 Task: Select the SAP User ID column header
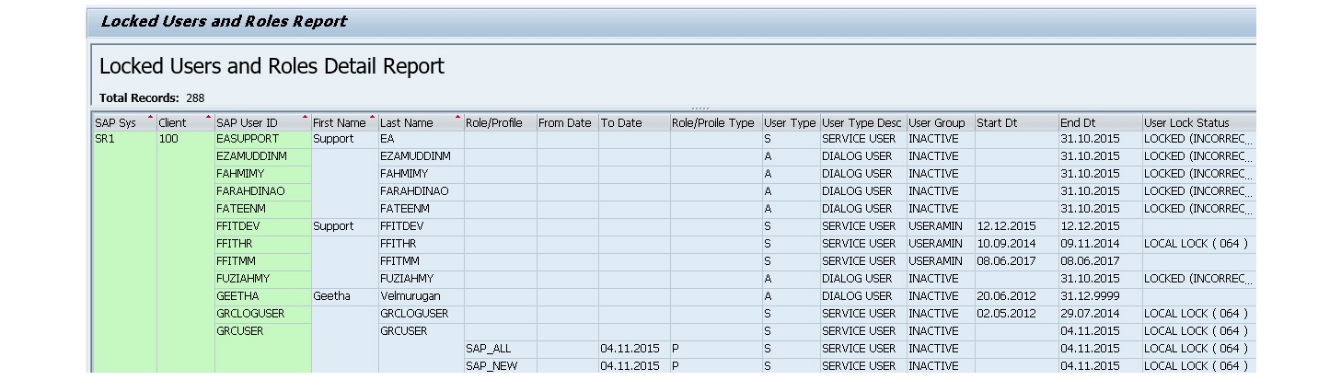pos(262,122)
